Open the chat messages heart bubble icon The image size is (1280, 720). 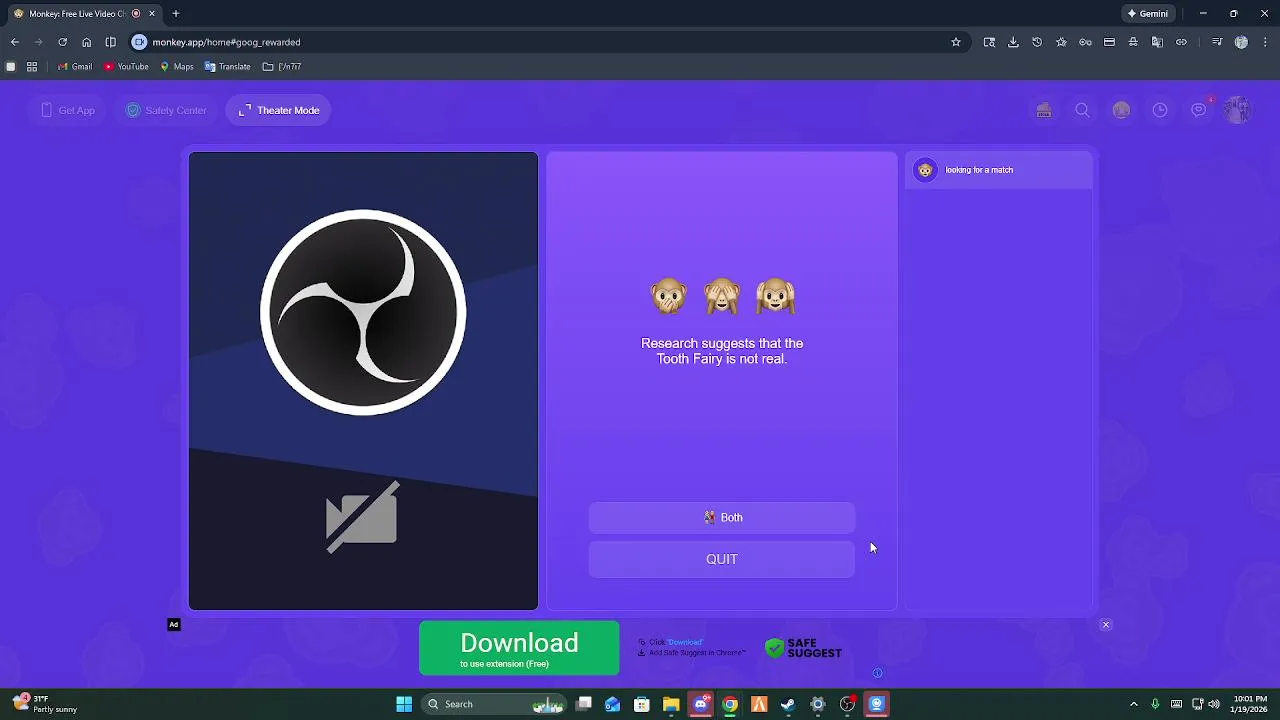coord(1199,110)
